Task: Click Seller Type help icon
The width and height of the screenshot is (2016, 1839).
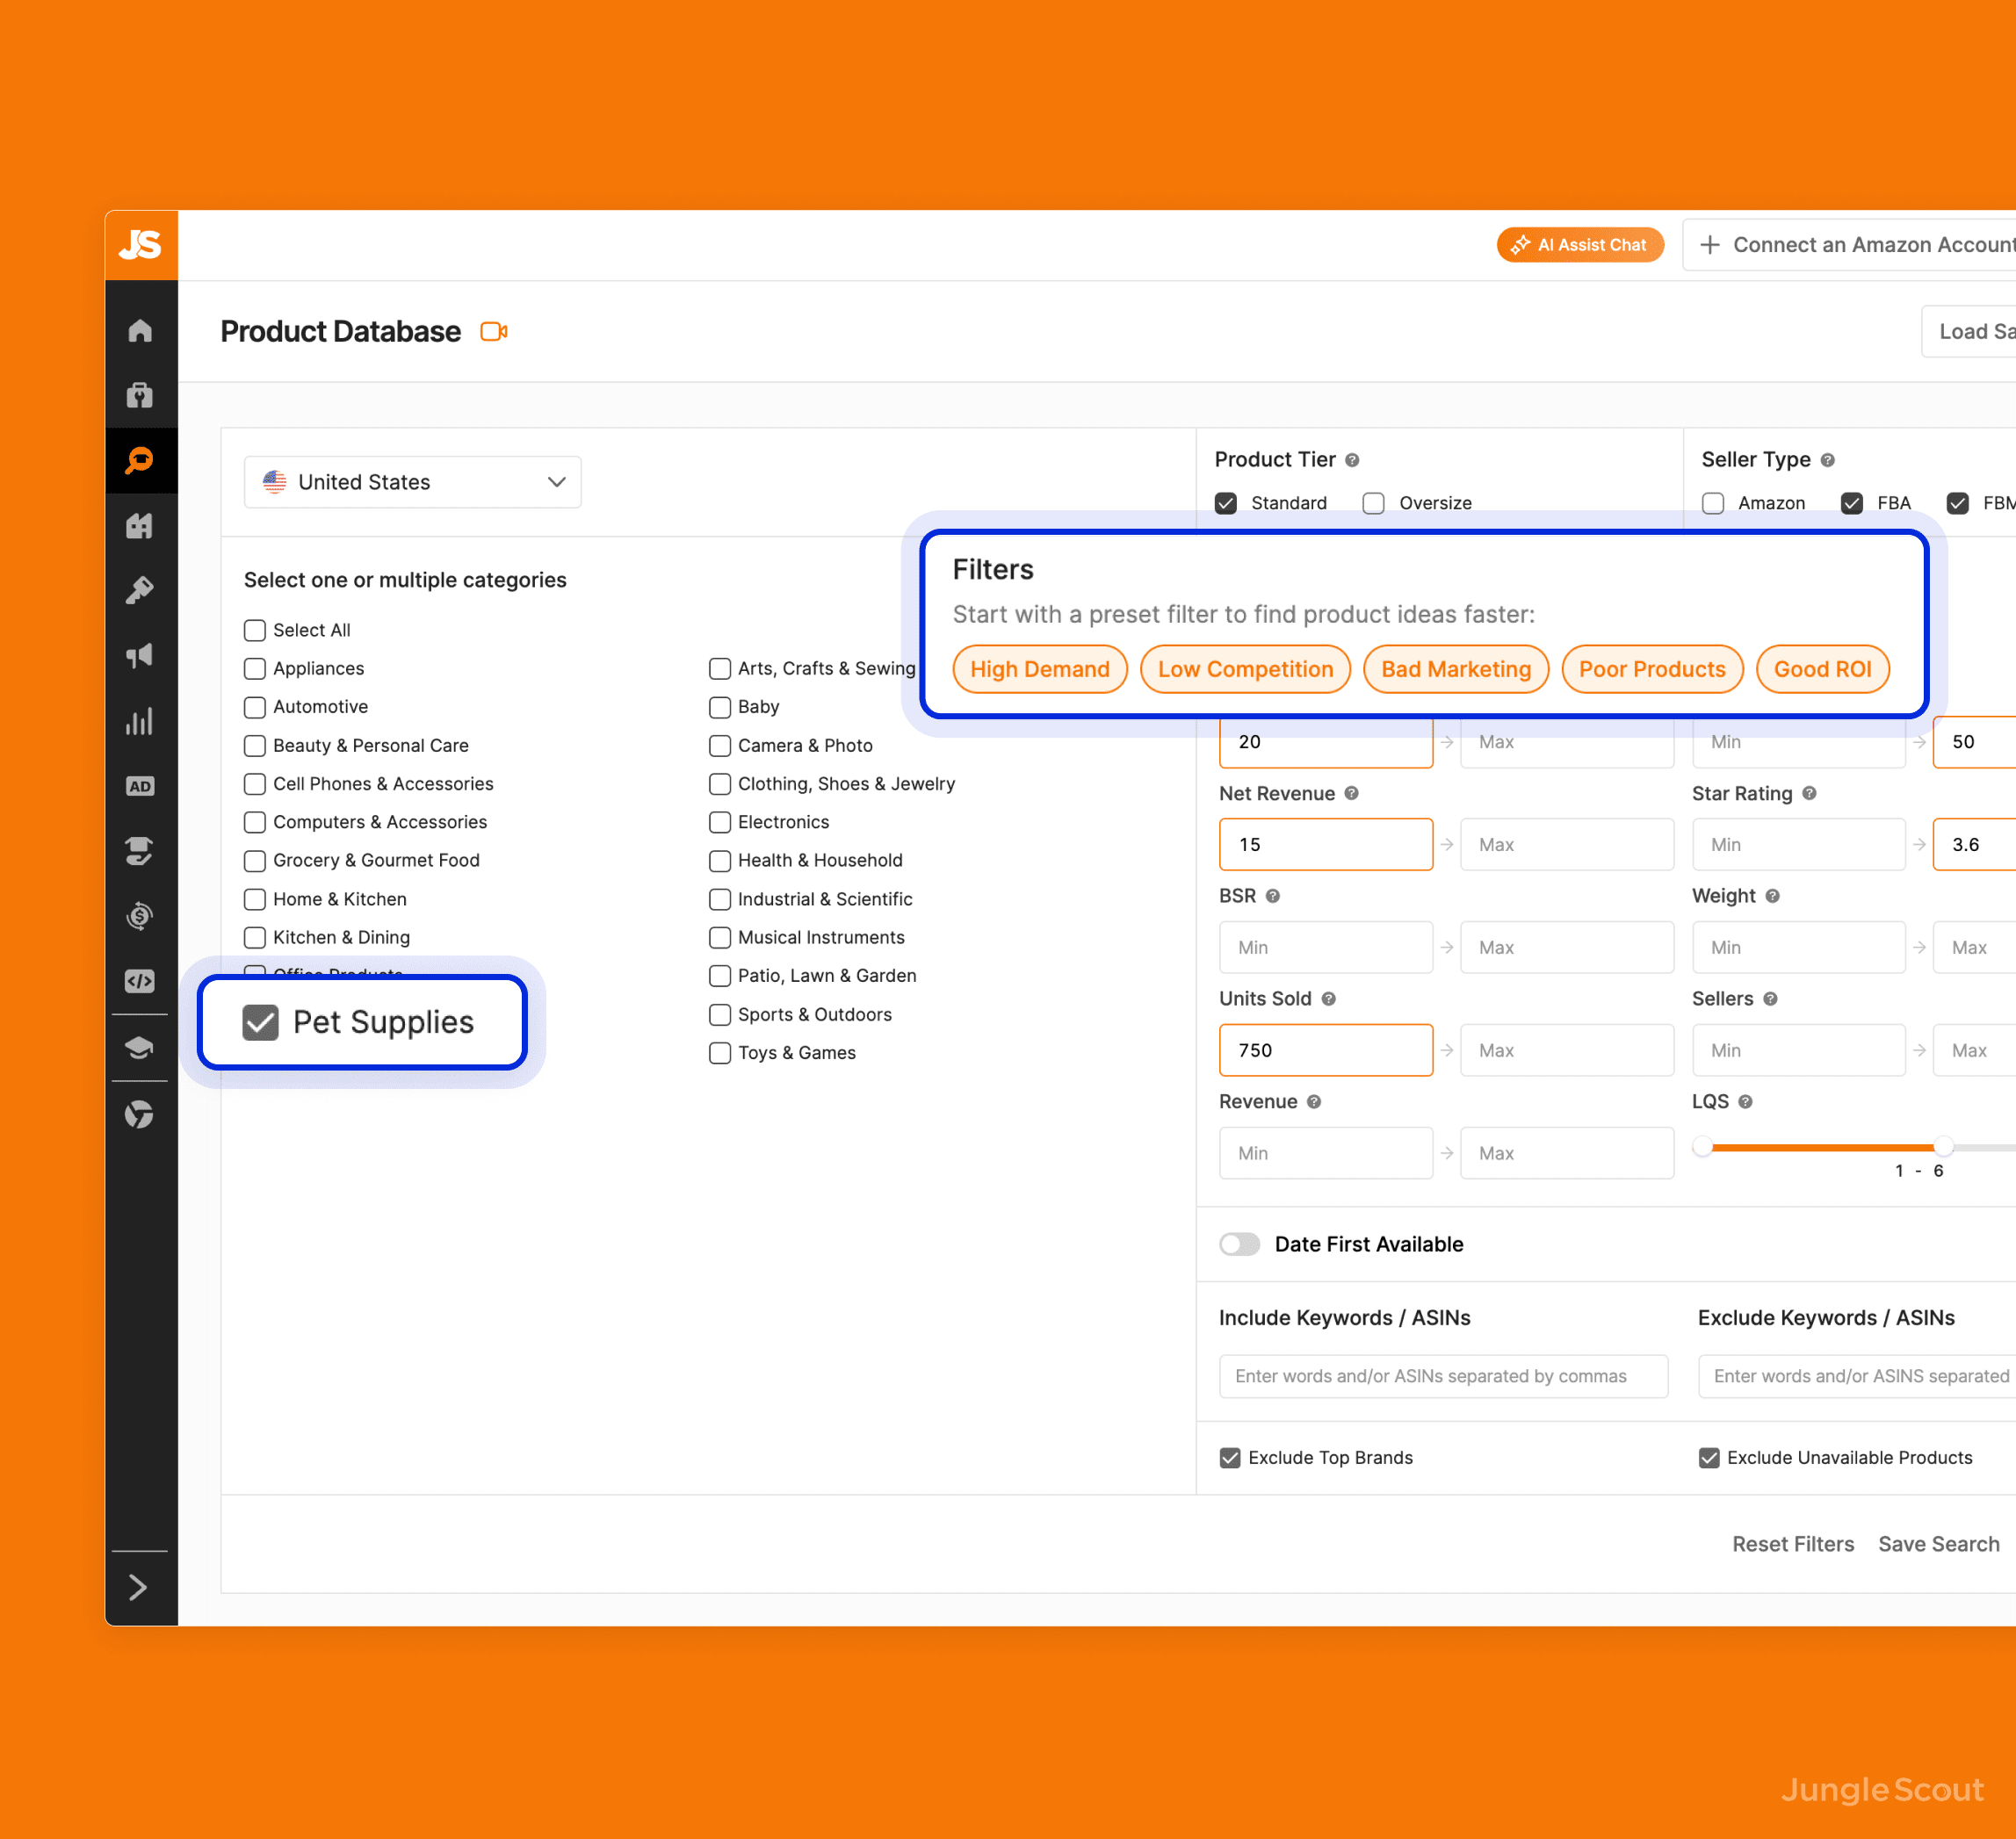Action: tap(1827, 460)
